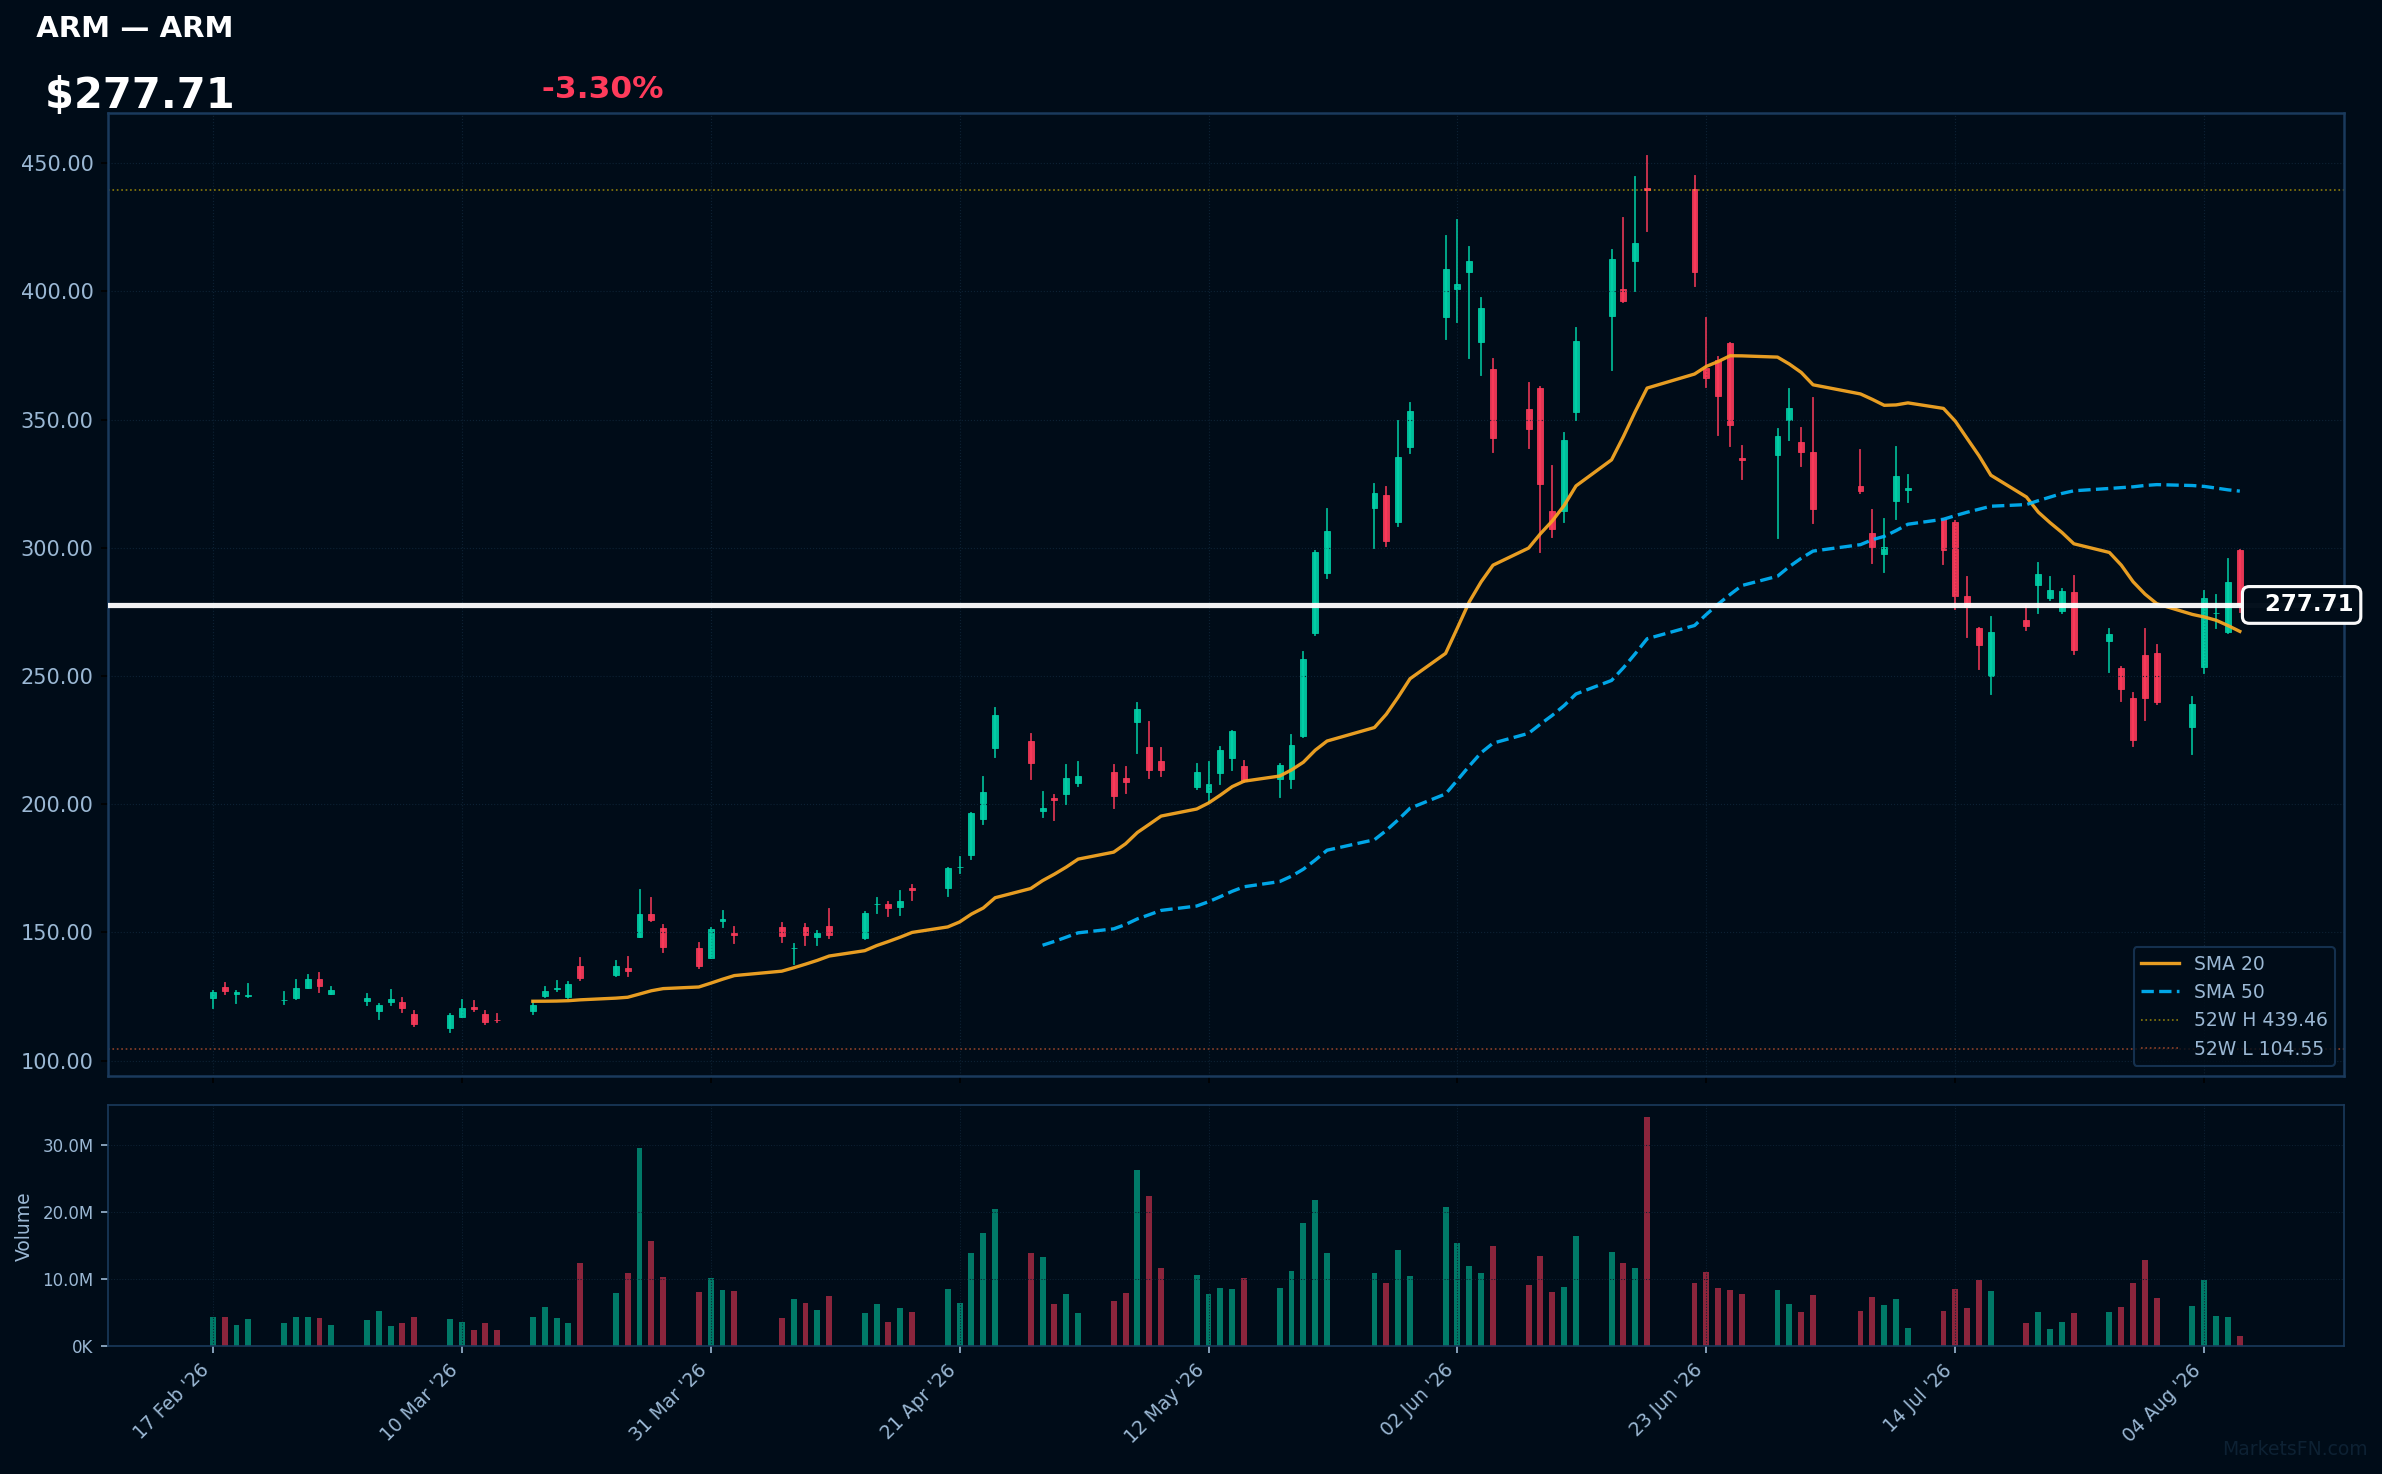Image resolution: width=2382 pixels, height=1474 pixels.
Task: Click the vertical "Volume" axis title
Action: click(x=23, y=1227)
